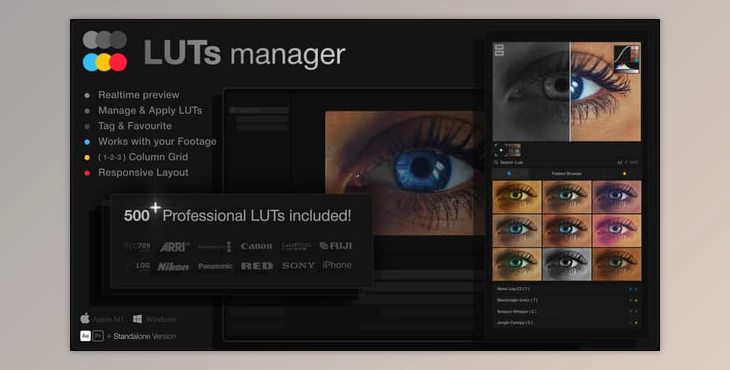
Task: Click the GoPro brand logo
Action: pyautogui.click(x=296, y=246)
